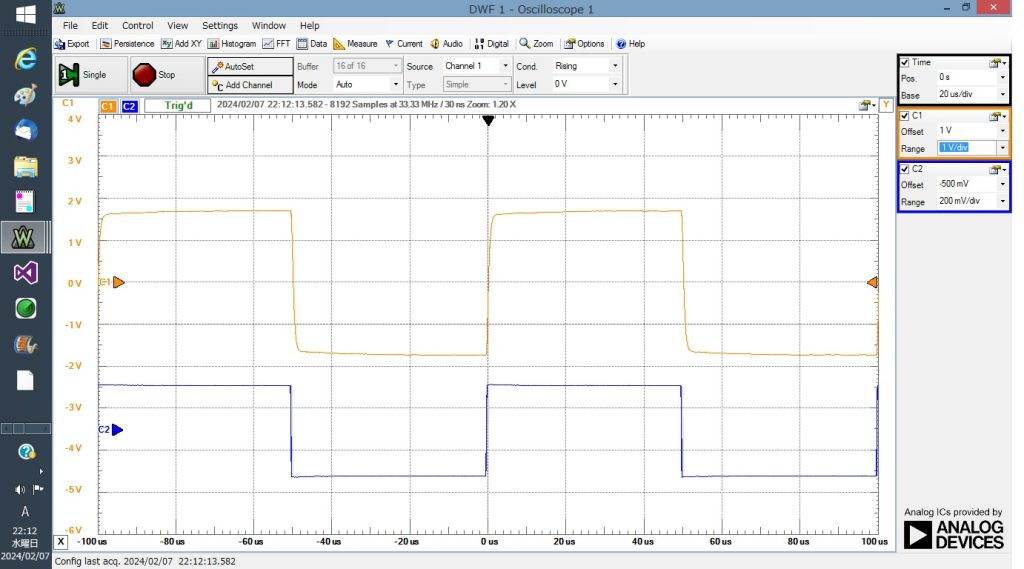
Task: Open the Settings menu
Action: 219,25
